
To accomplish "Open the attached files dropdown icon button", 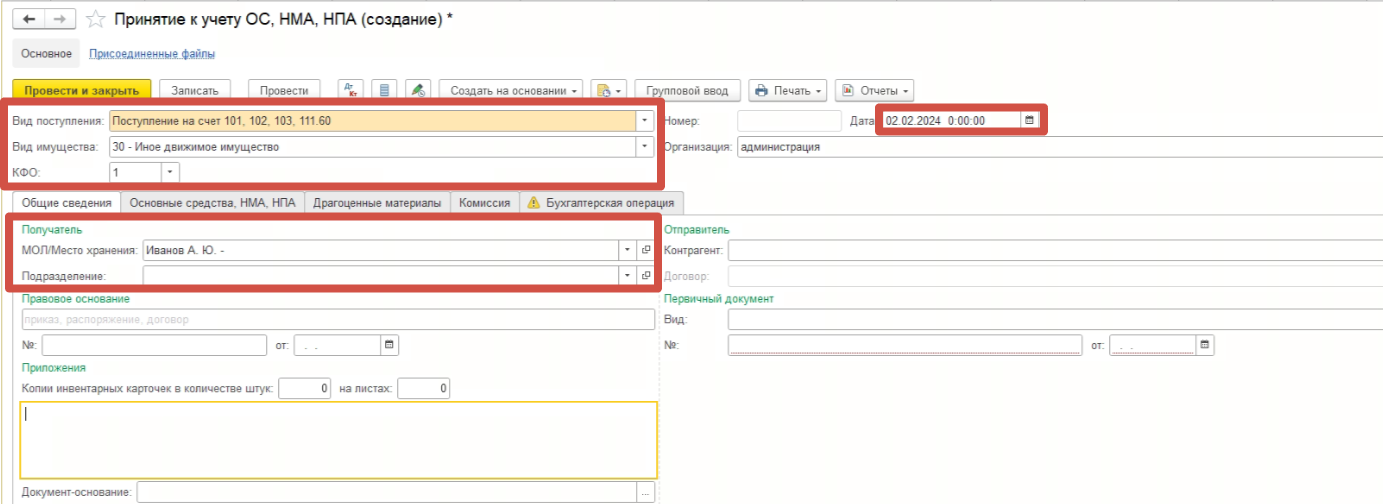I will (x=608, y=90).
